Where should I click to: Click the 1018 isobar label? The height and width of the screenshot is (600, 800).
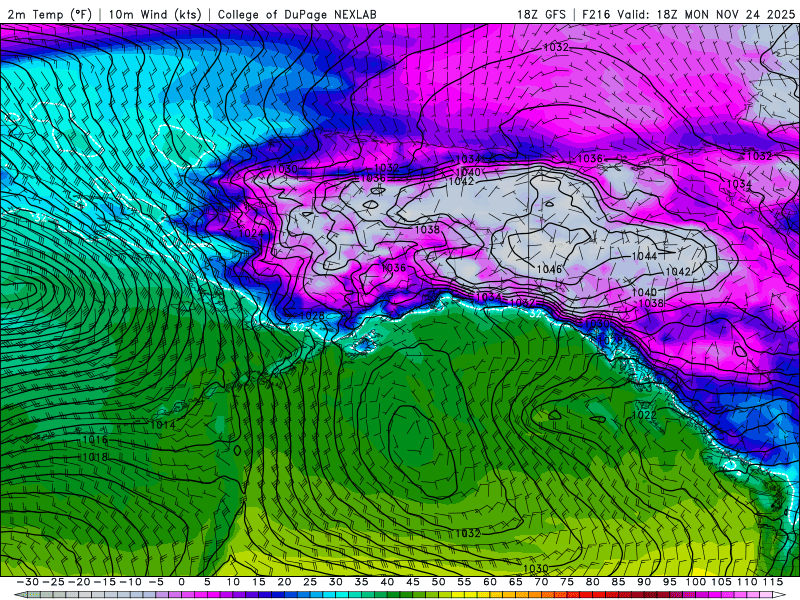95,457
